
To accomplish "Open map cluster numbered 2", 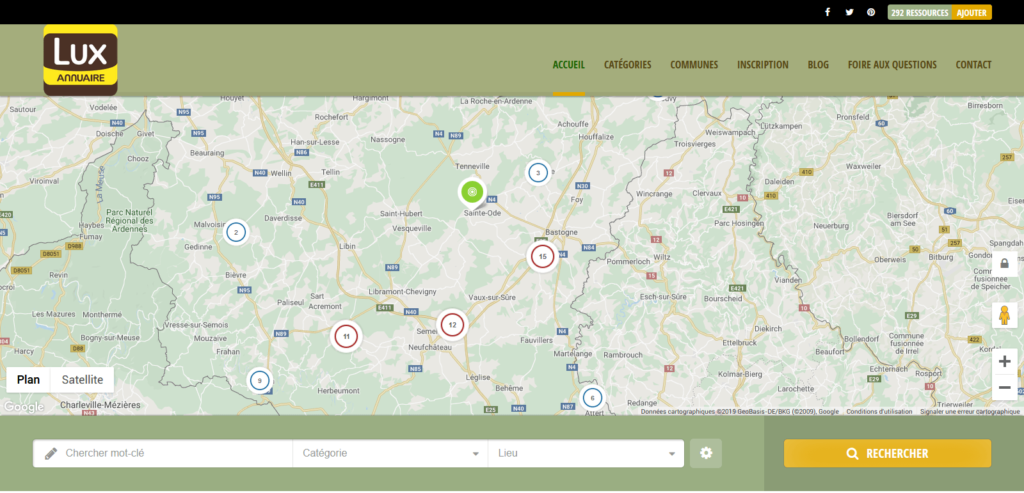I will [236, 232].
